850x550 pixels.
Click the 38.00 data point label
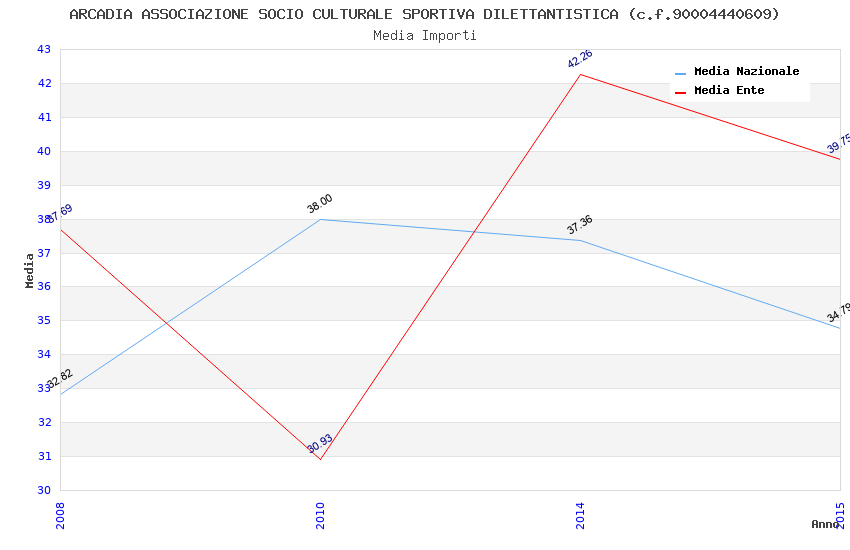pyautogui.click(x=320, y=204)
